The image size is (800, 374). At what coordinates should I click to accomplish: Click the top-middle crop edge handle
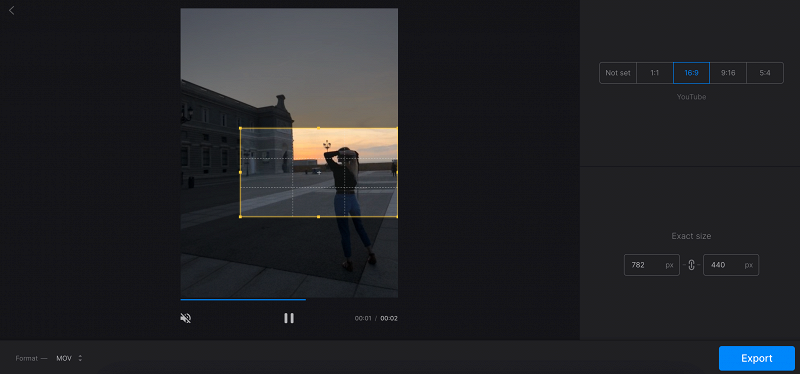[319, 128]
